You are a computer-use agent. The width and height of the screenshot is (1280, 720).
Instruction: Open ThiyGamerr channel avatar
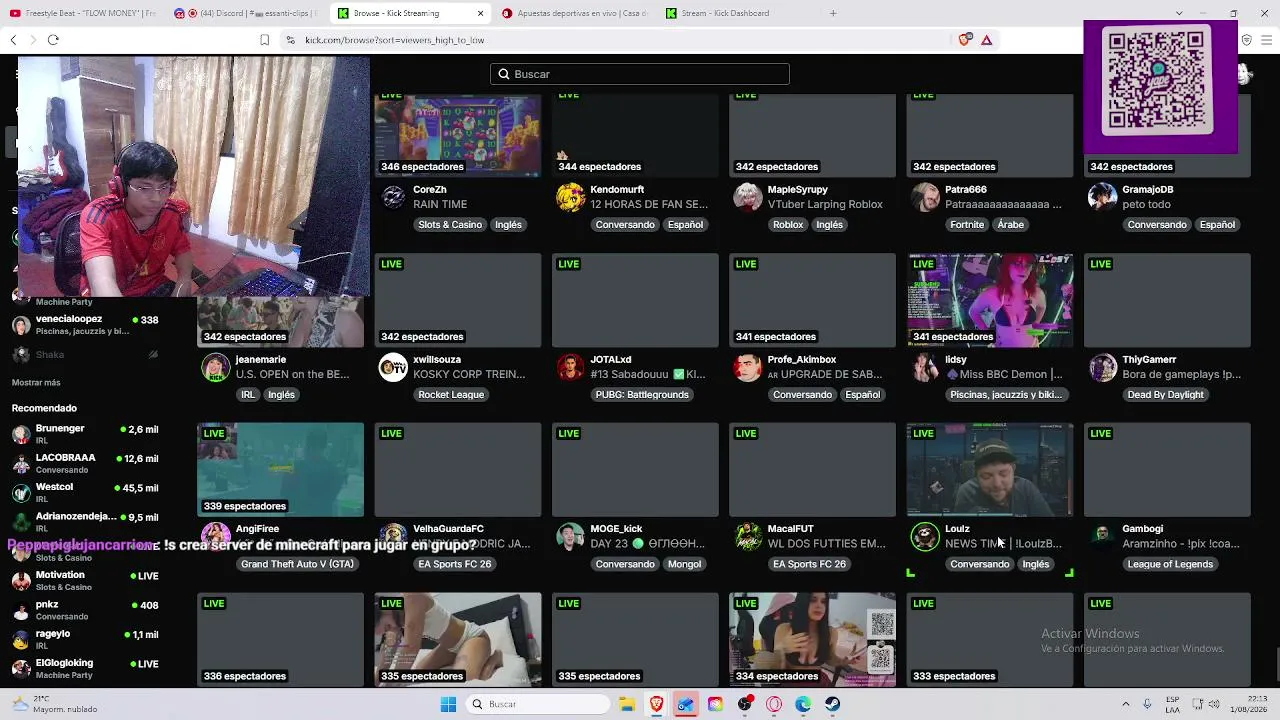pyautogui.click(x=1102, y=367)
